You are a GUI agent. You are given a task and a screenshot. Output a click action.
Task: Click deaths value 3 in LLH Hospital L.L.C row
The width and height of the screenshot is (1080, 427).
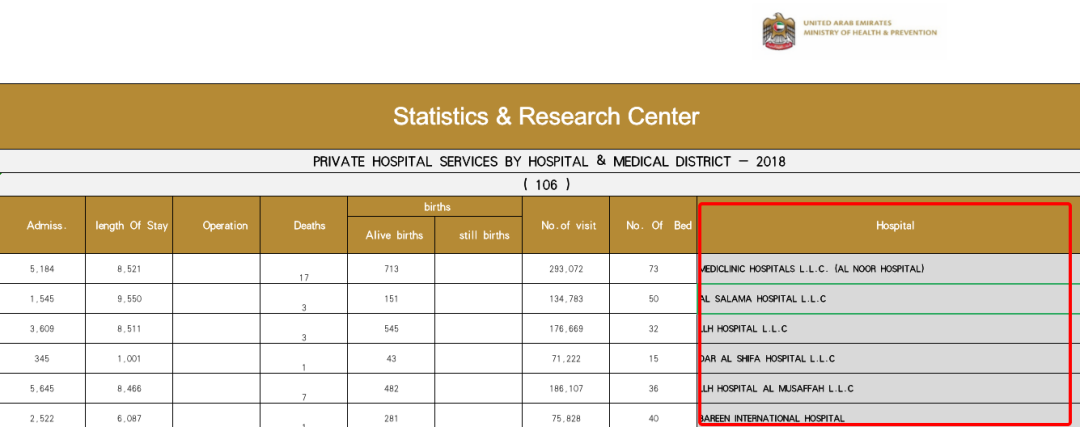[304, 338]
